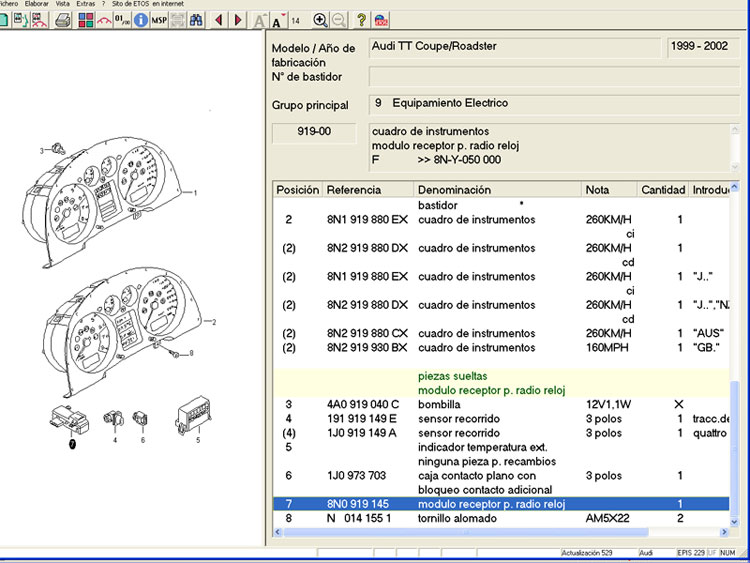Click the MSP toolbar button

(159, 20)
